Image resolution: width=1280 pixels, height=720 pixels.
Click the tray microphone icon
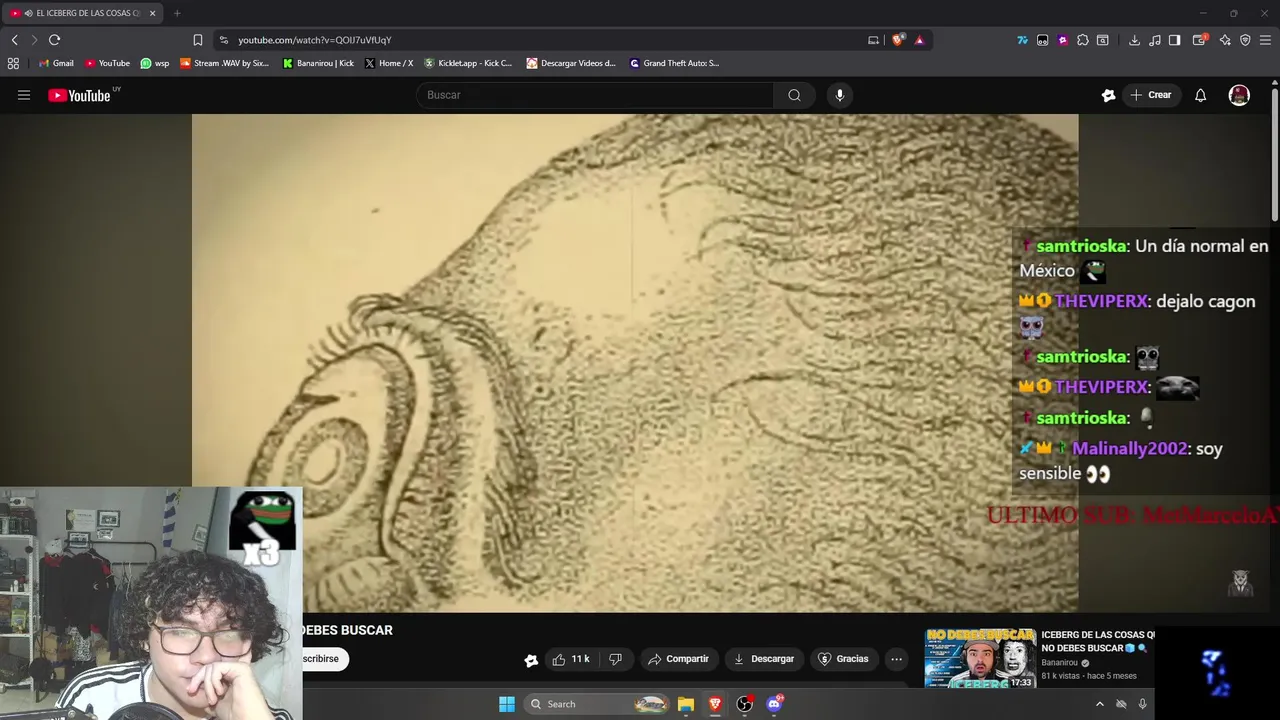point(1142,704)
